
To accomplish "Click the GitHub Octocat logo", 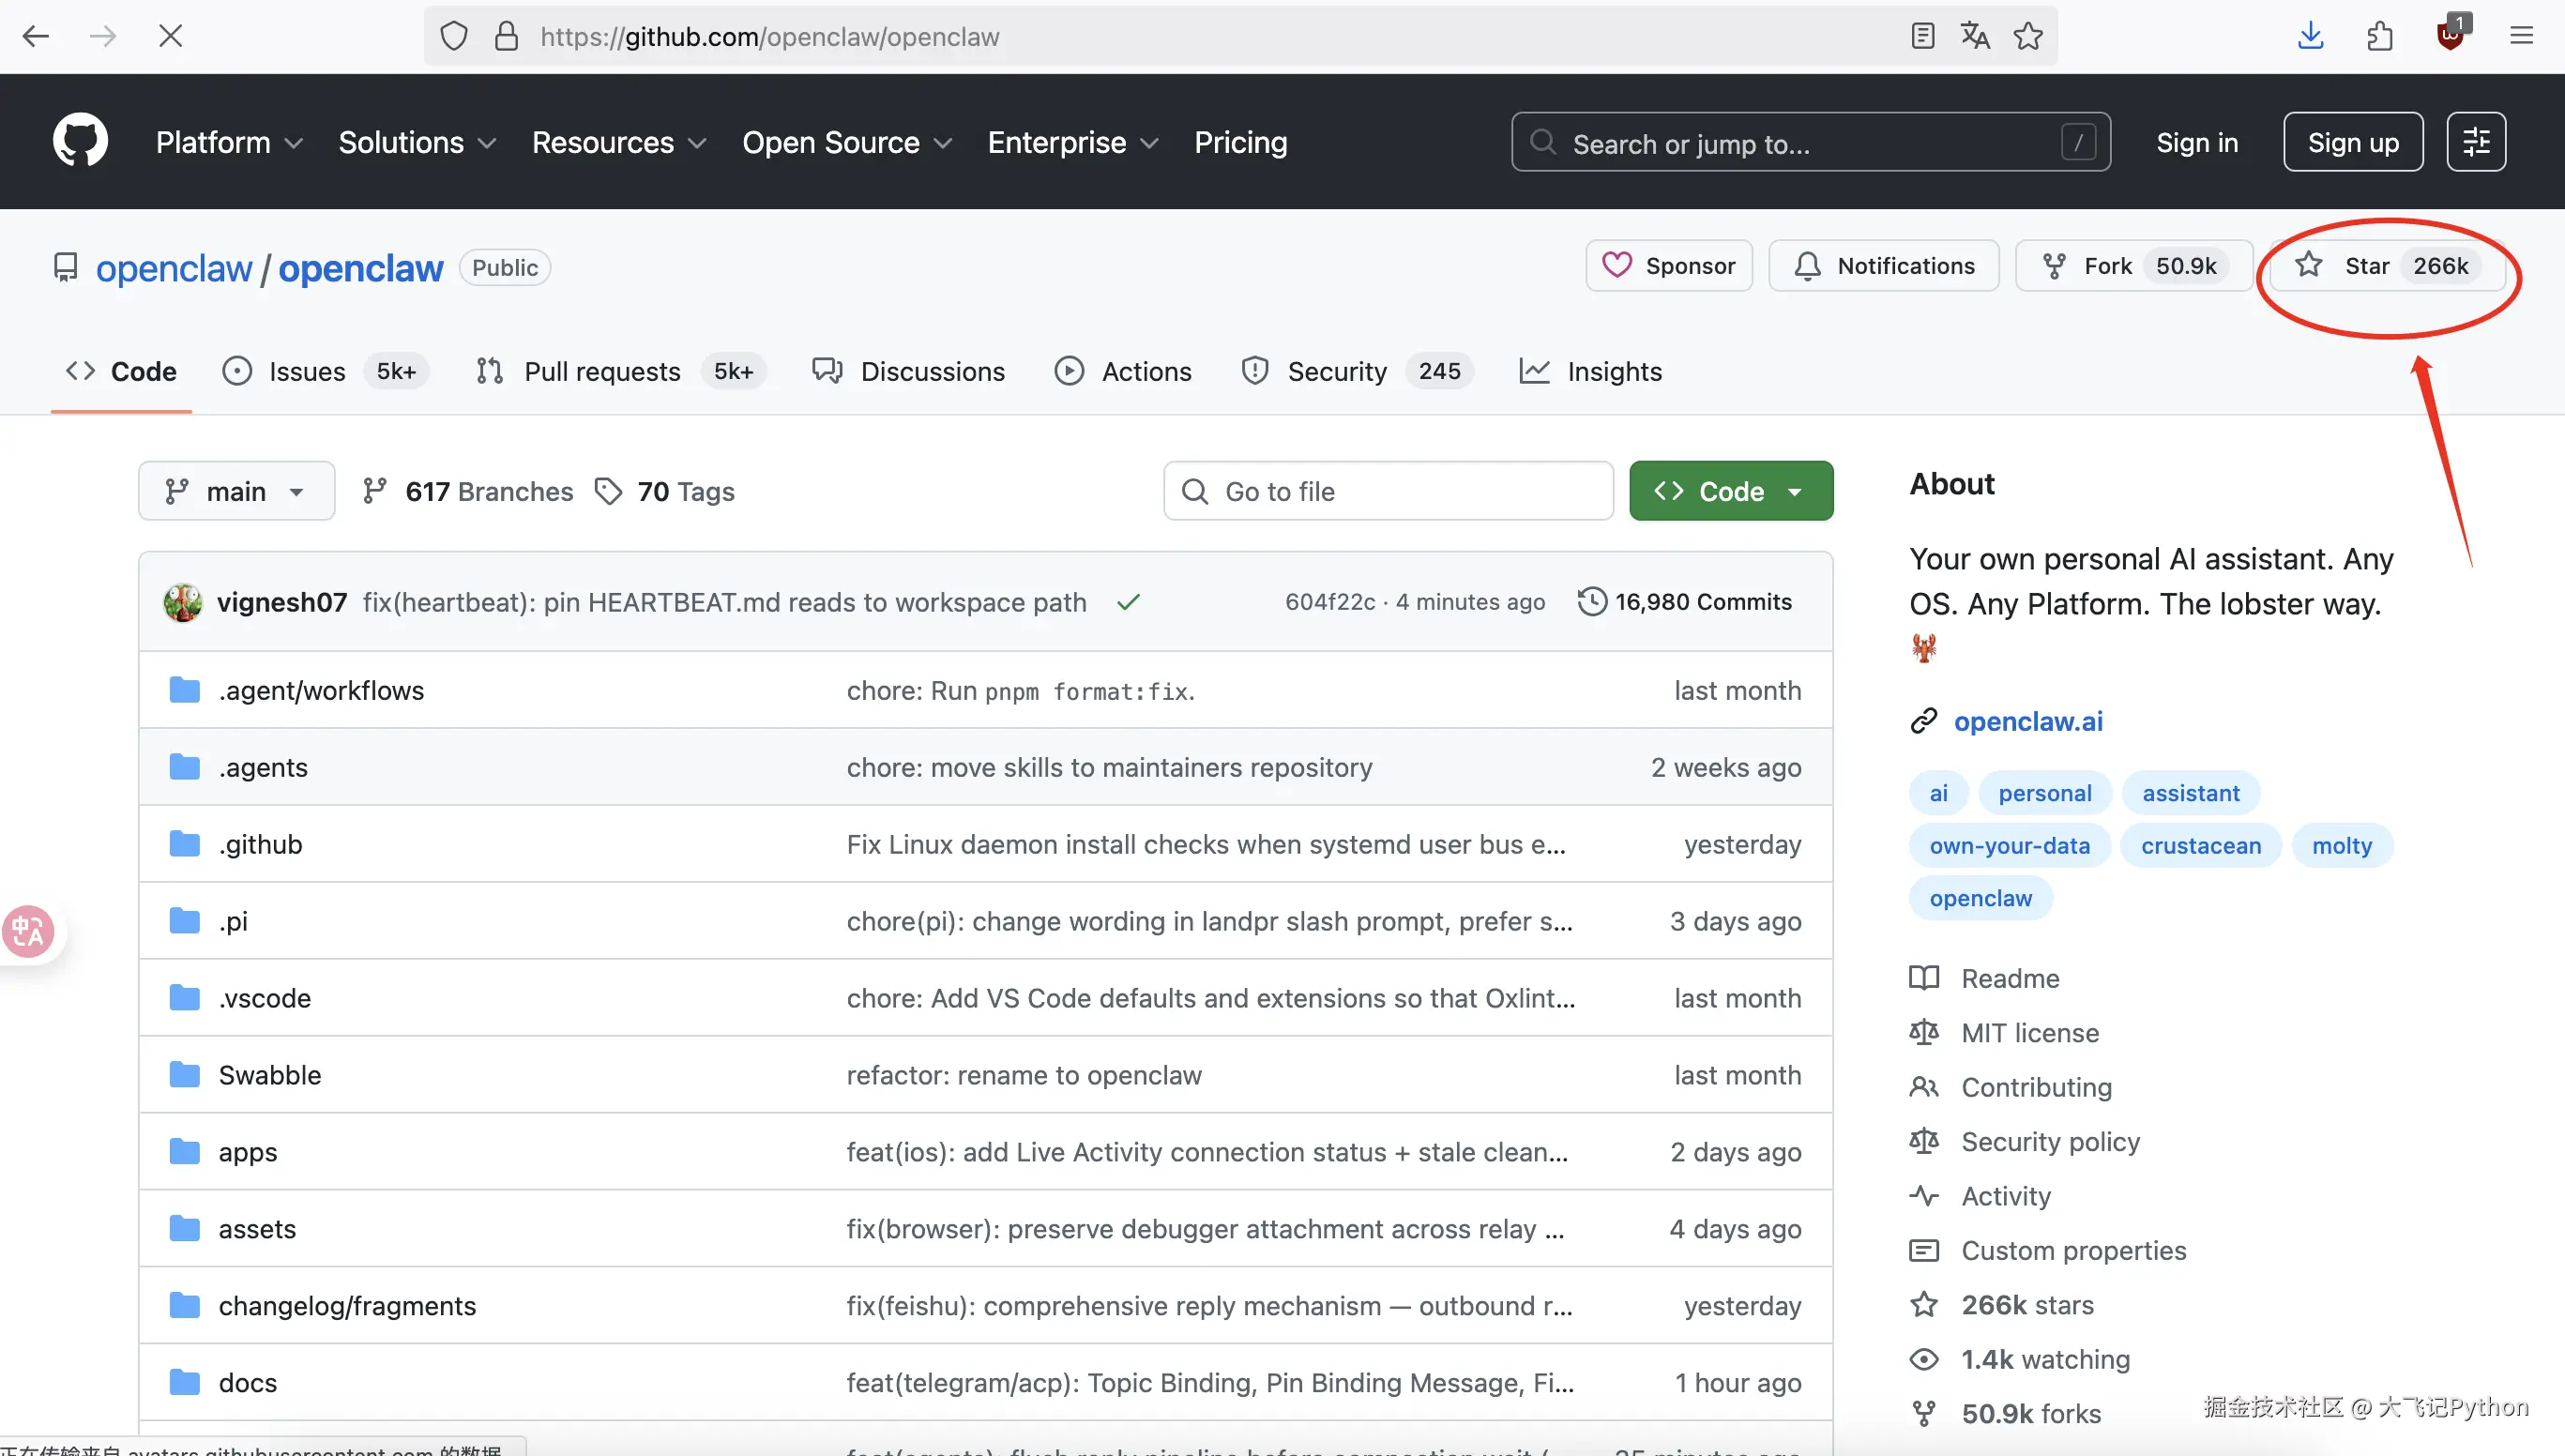I will point(80,141).
